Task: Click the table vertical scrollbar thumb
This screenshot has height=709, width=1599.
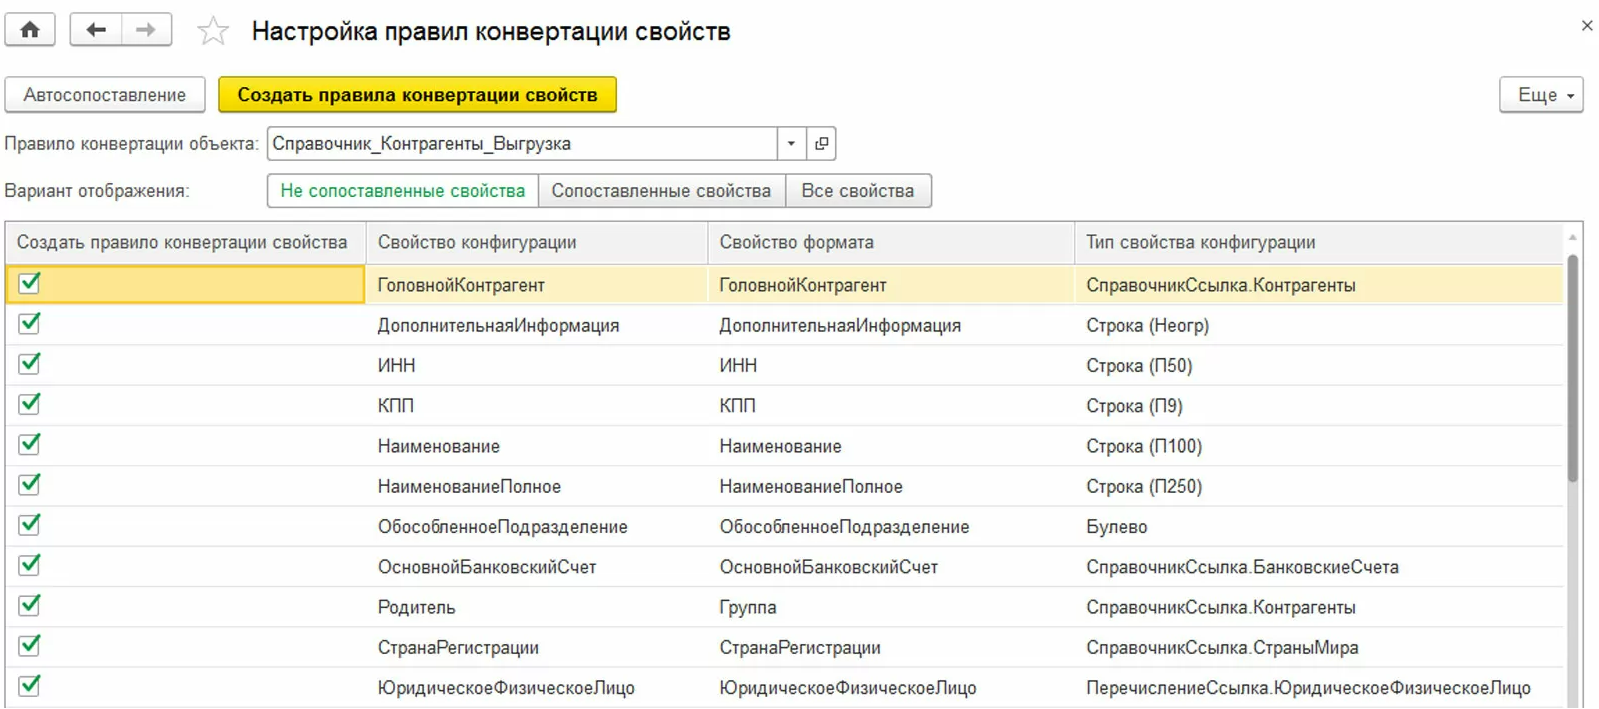Action: 1572,370
